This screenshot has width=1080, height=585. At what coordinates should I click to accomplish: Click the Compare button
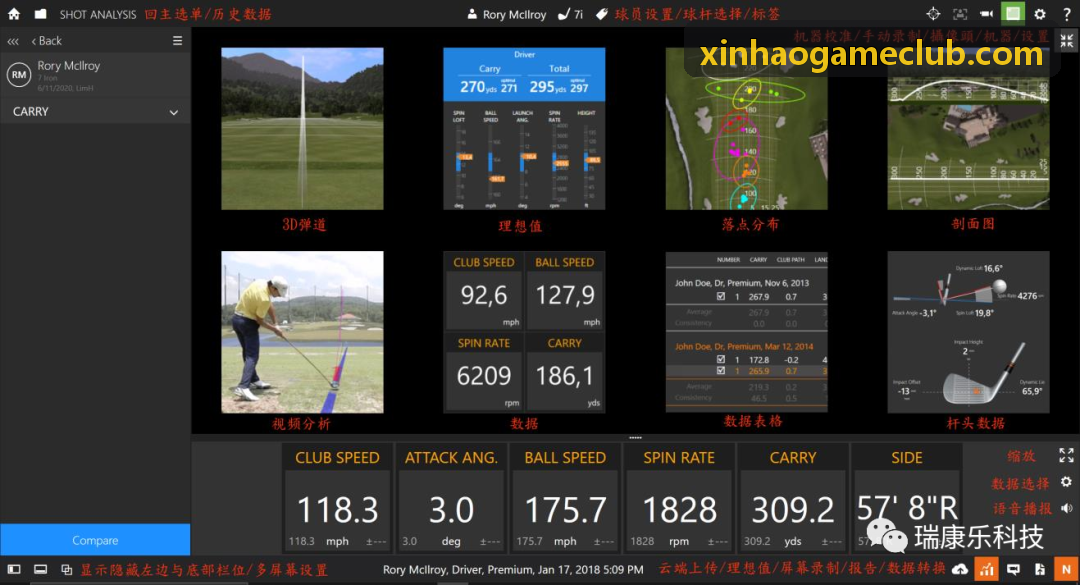(95, 540)
